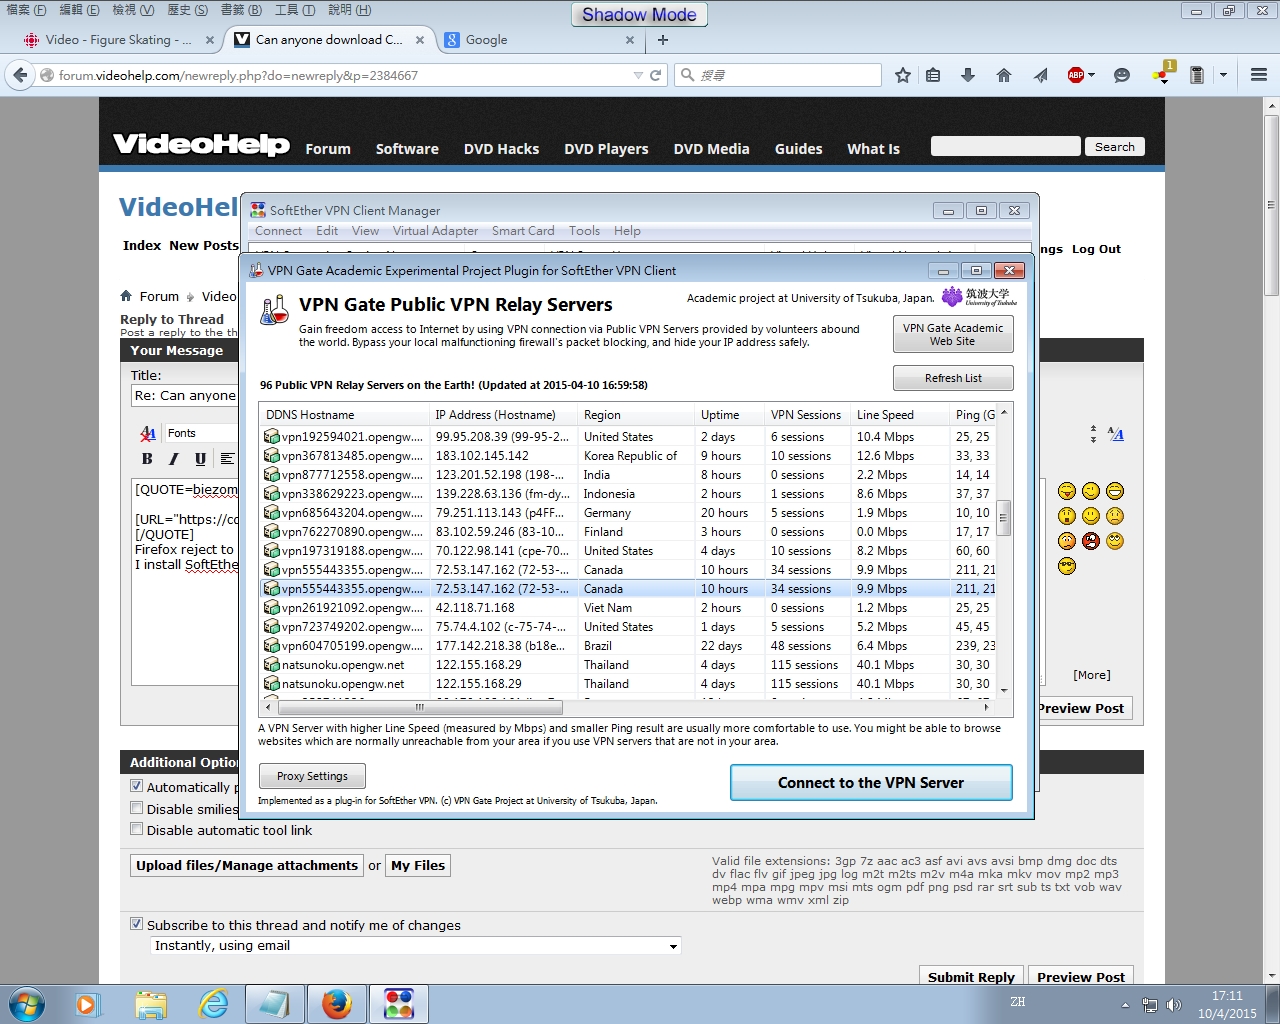Open the Firefox bookmarks list icon
This screenshot has width=1280, height=1024.
coord(933,75)
